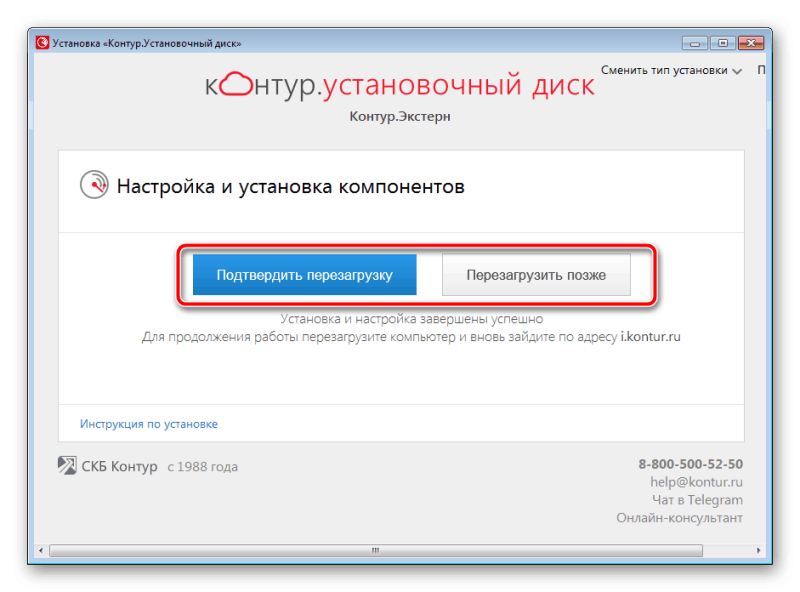Click the phone number 8-800-500-52-50
Viewport: 800px width, 592px height.
(690, 464)
